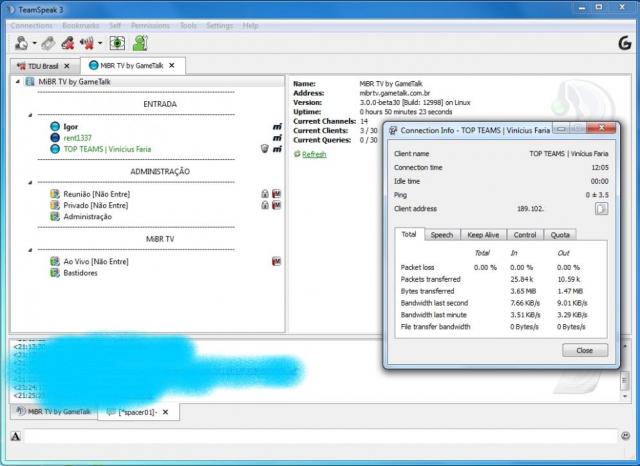Select Reunião [Não Entre] channel
The image size is (640, 466).
[96, 194]
